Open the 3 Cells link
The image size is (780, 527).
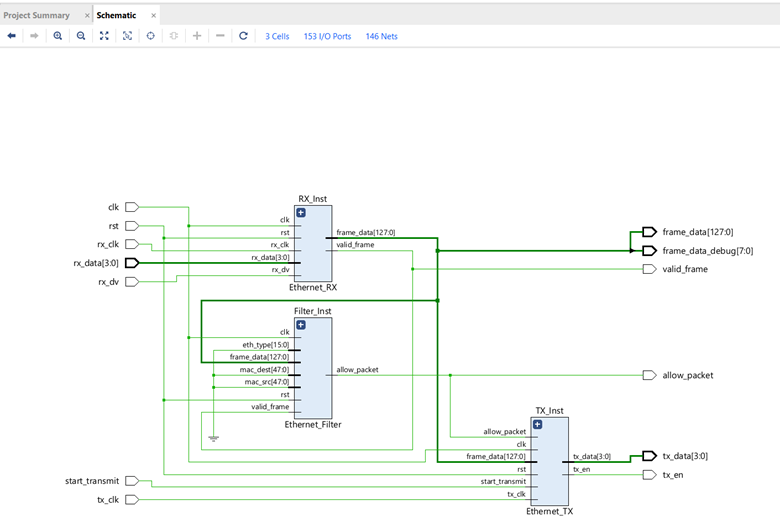(x=277, y=36)
